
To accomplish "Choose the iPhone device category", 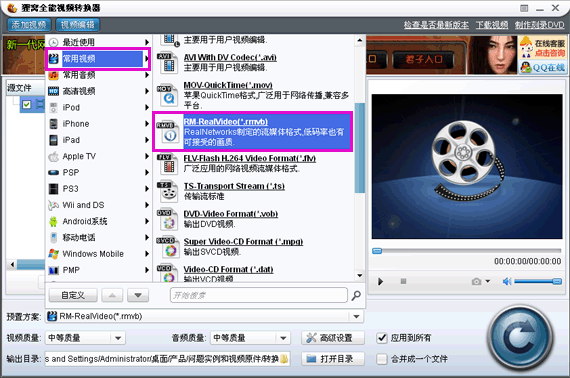I will [99, 124].
